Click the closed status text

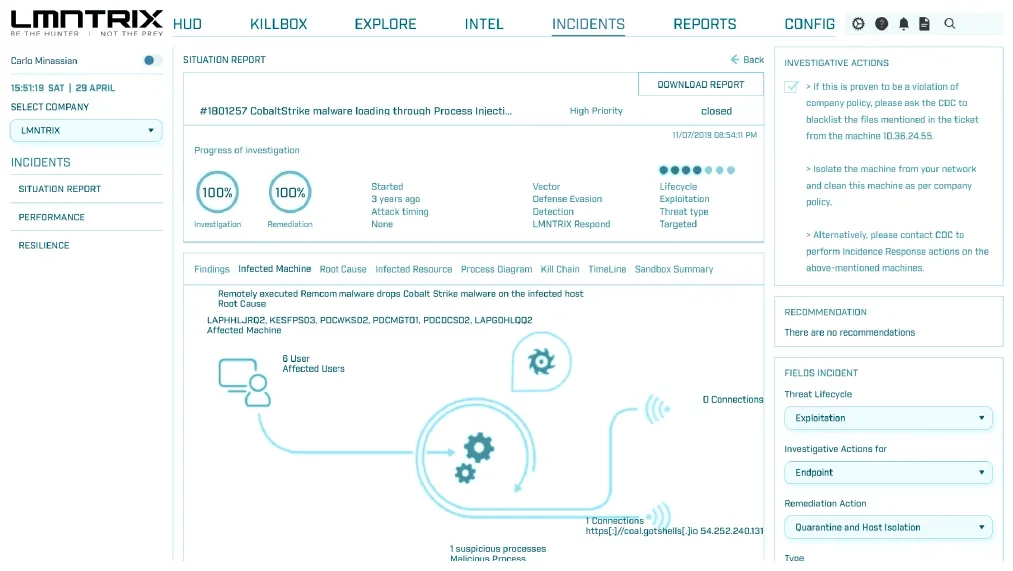(x=716, y=111)
